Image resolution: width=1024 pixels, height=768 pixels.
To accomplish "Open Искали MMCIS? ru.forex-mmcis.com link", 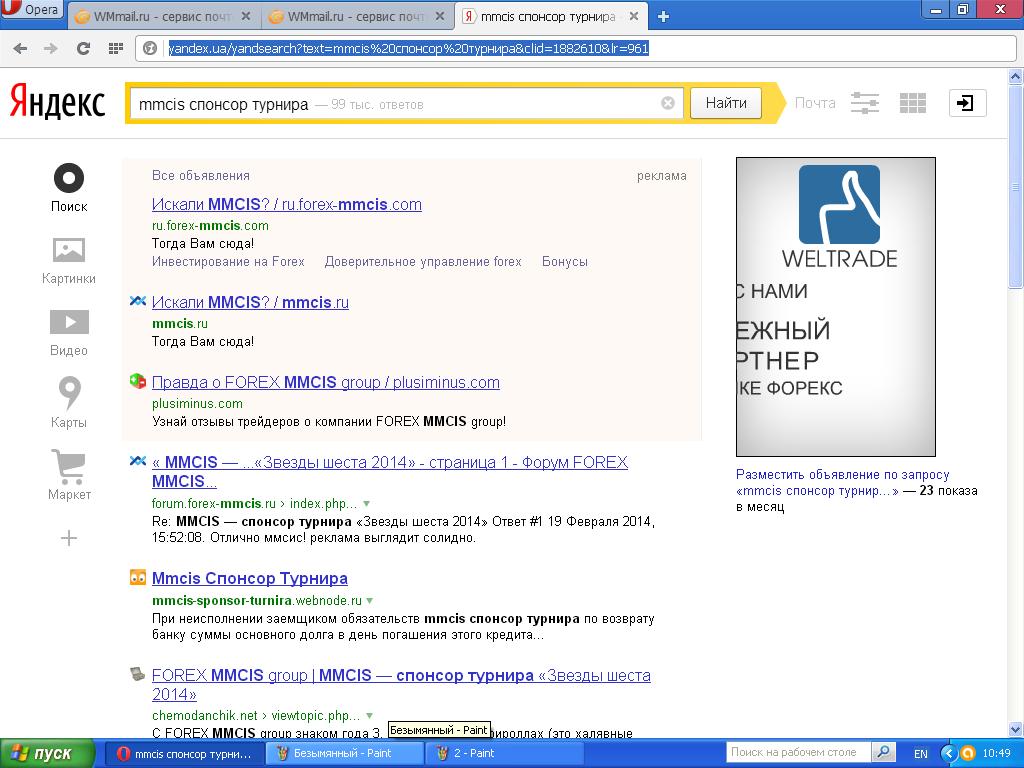I will pyautogui.click(x=287, y=204).
